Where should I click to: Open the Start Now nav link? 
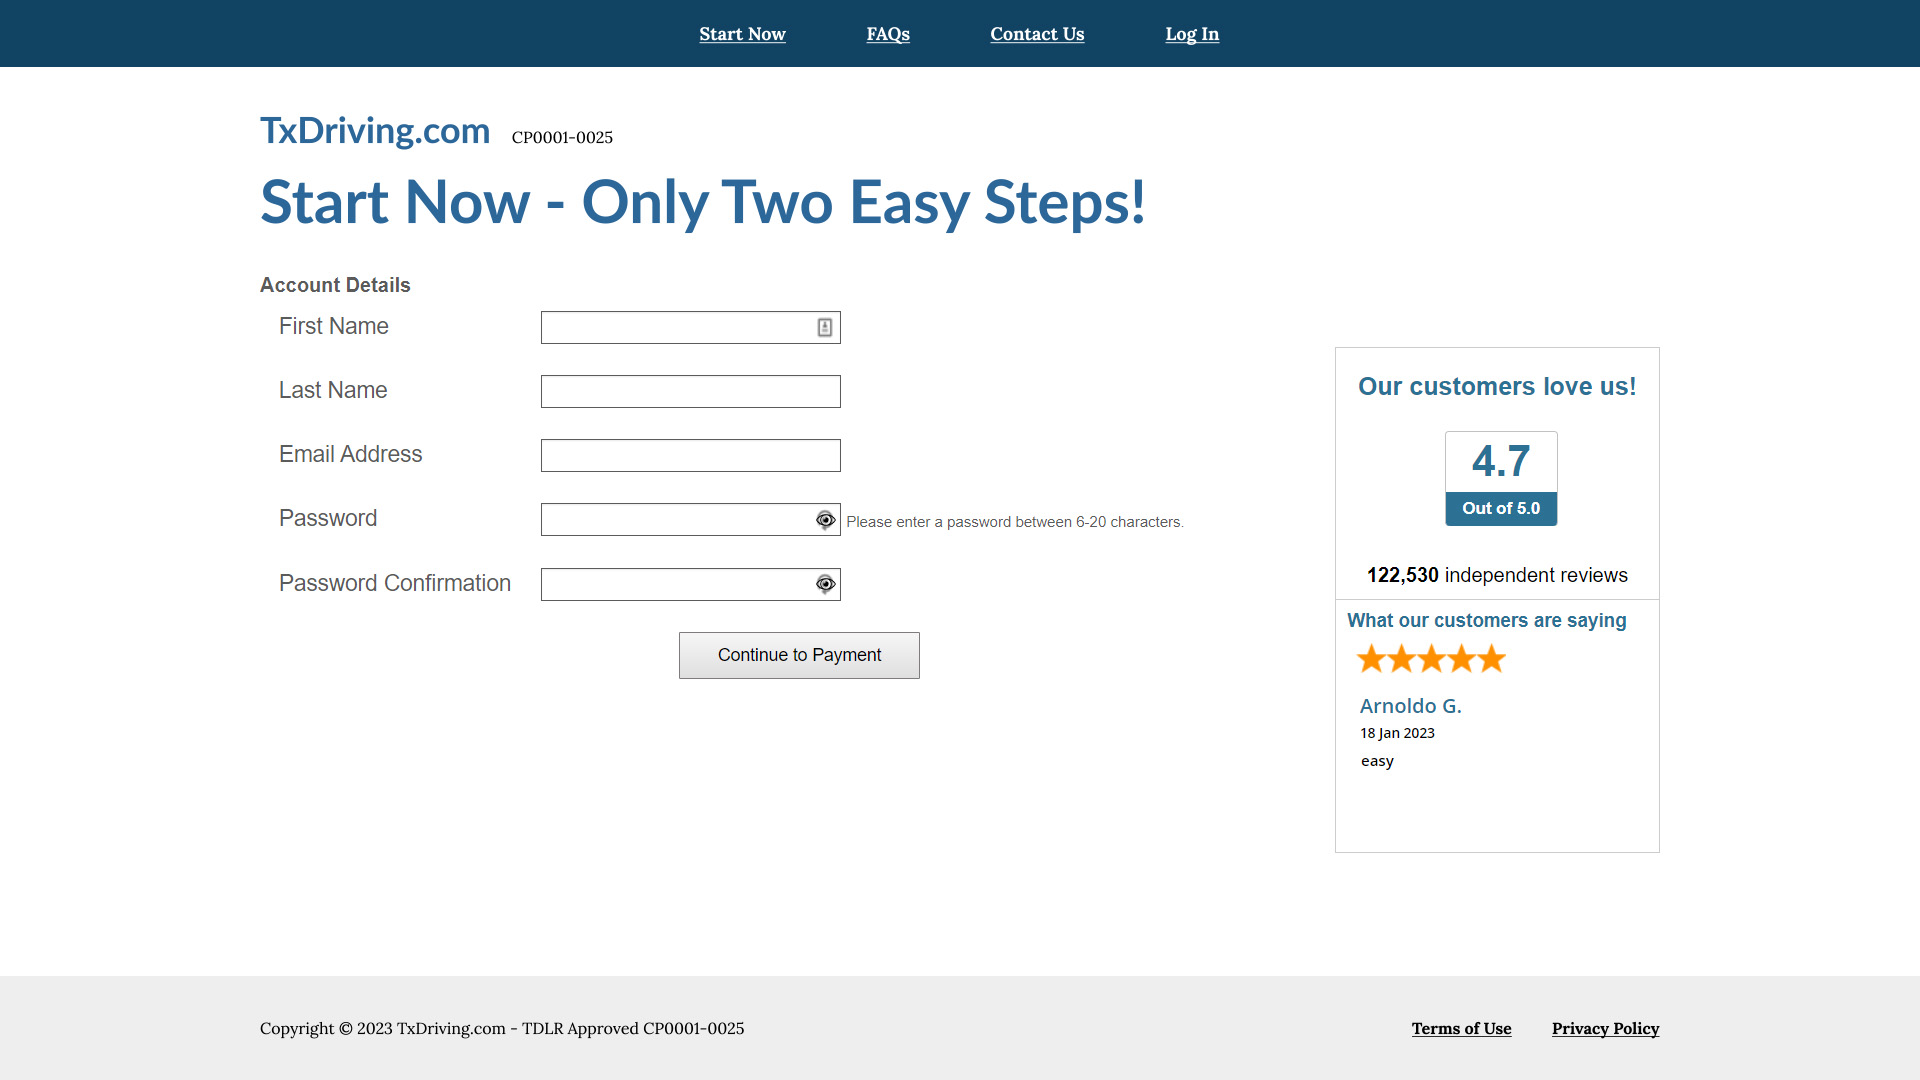coord(742,34)
